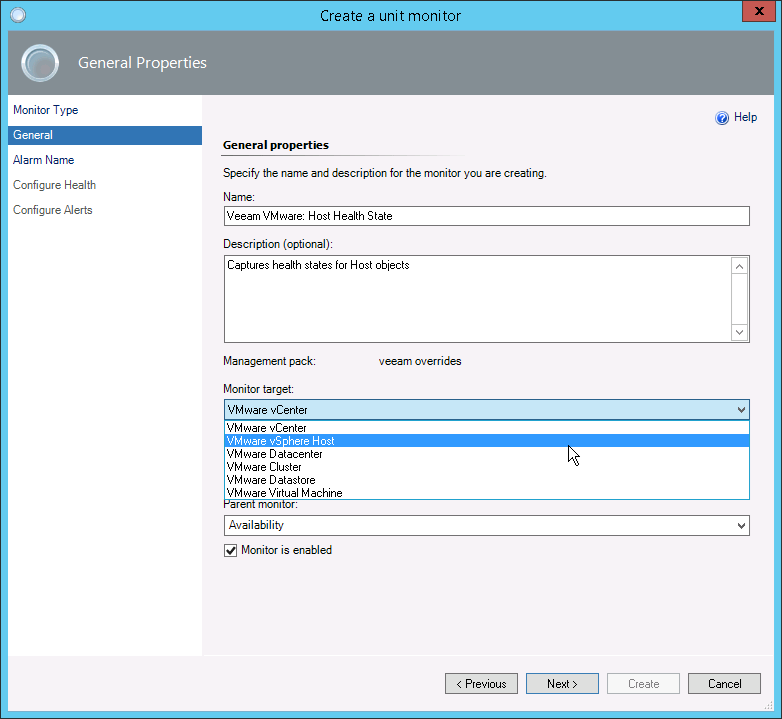Select the General step in sidebar
This screenshot has width=782, height=719.
point(33,135)
